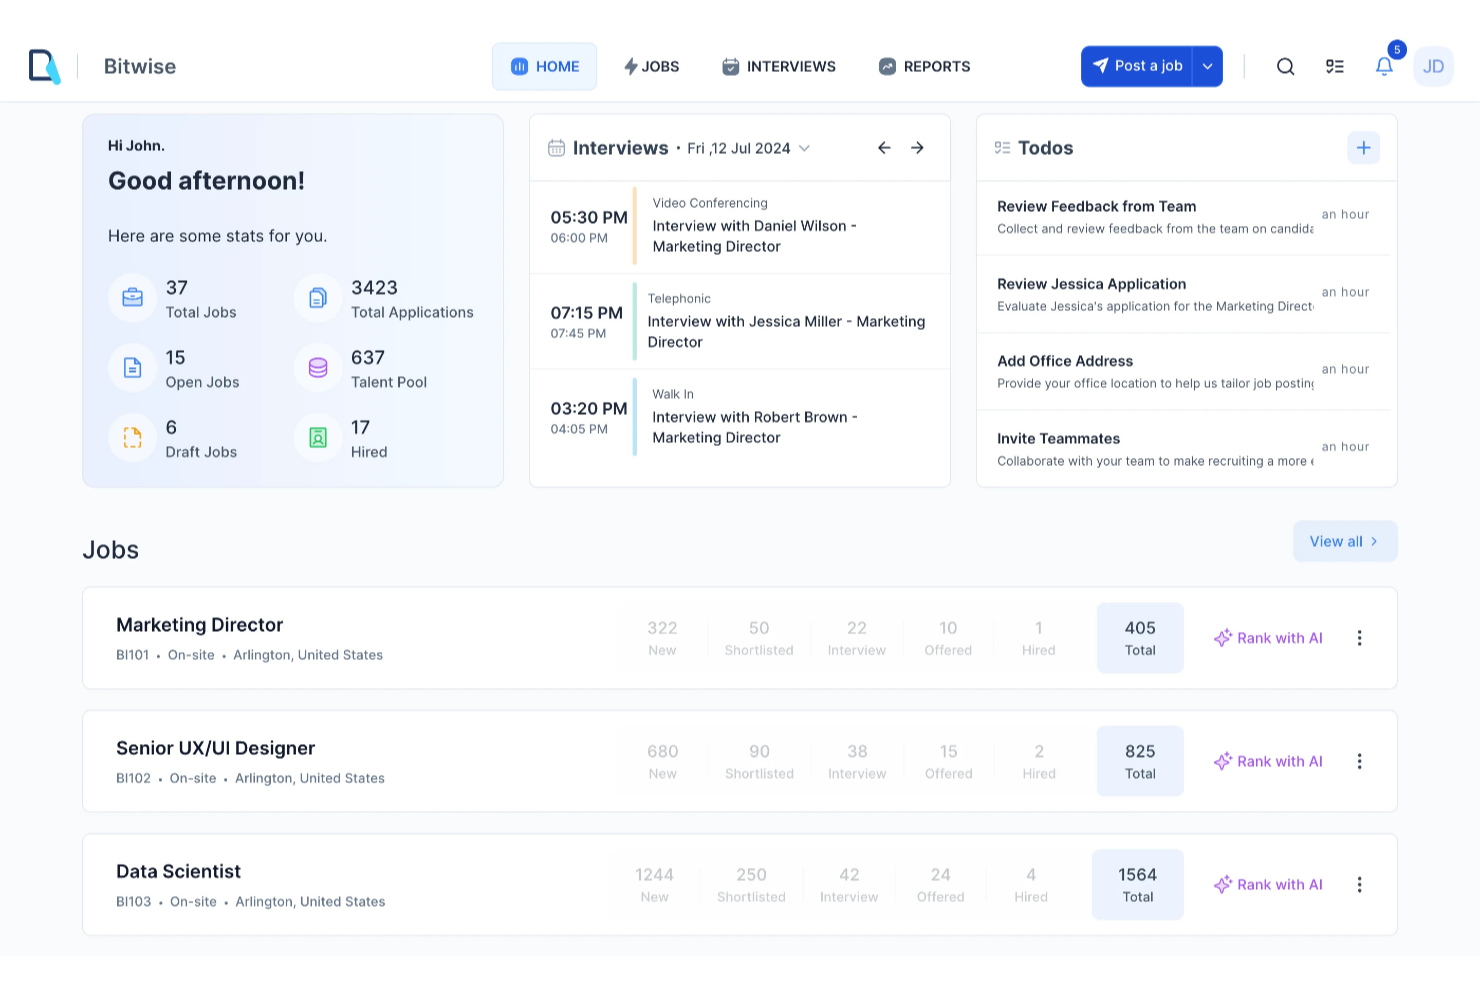Click the JD user avatar
Image resolution: width=1480 pixels, height=986 pixels.
pos(1433,66)
